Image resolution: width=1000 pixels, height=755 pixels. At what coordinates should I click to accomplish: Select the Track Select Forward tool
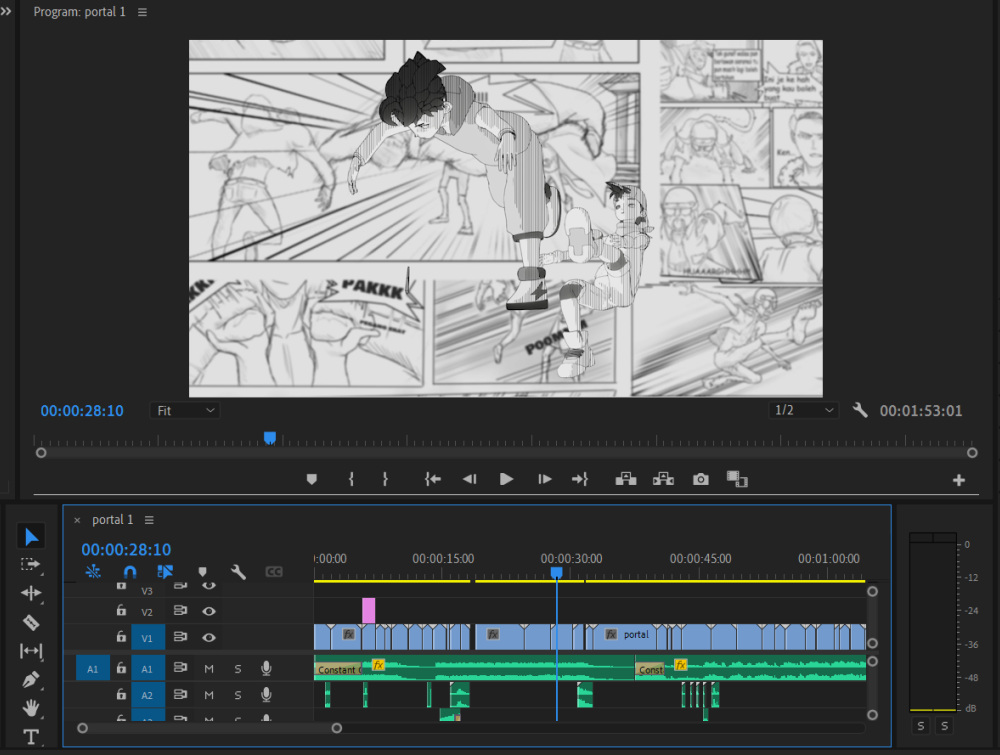(30, 565)
